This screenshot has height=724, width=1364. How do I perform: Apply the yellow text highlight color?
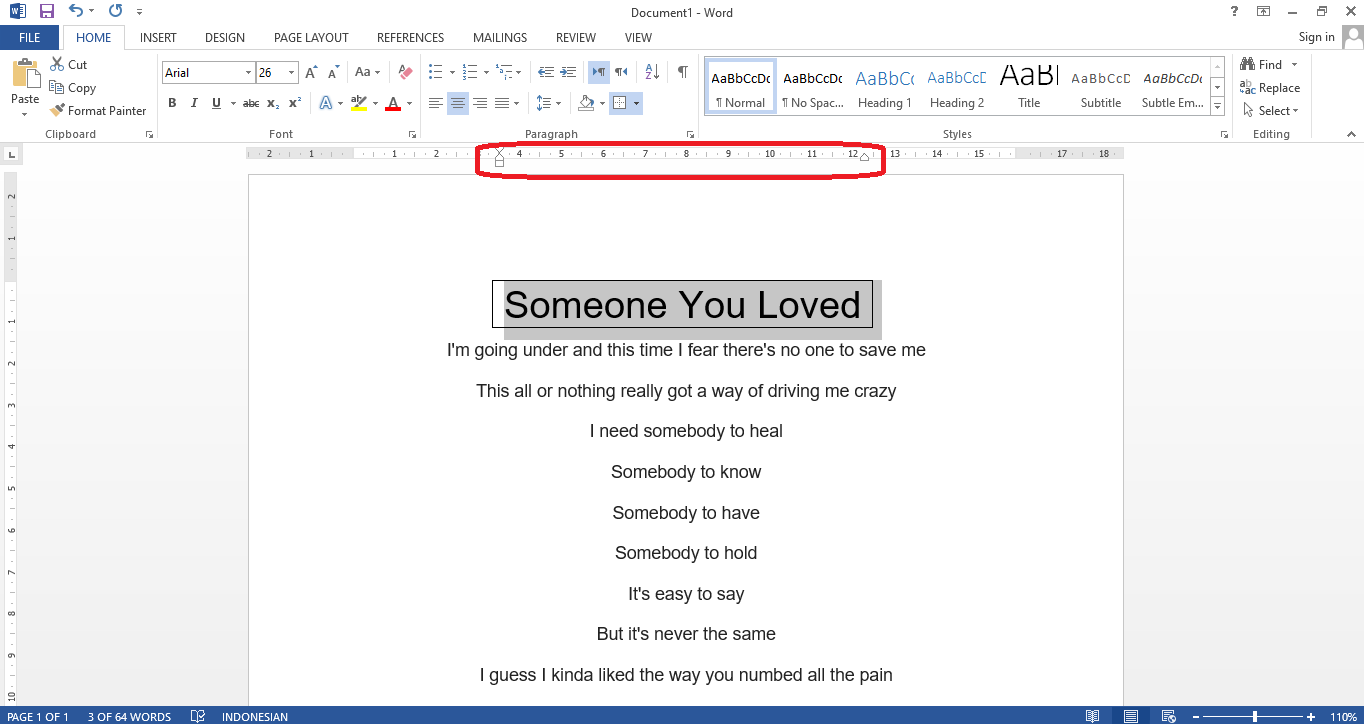(x=359, y=103)
